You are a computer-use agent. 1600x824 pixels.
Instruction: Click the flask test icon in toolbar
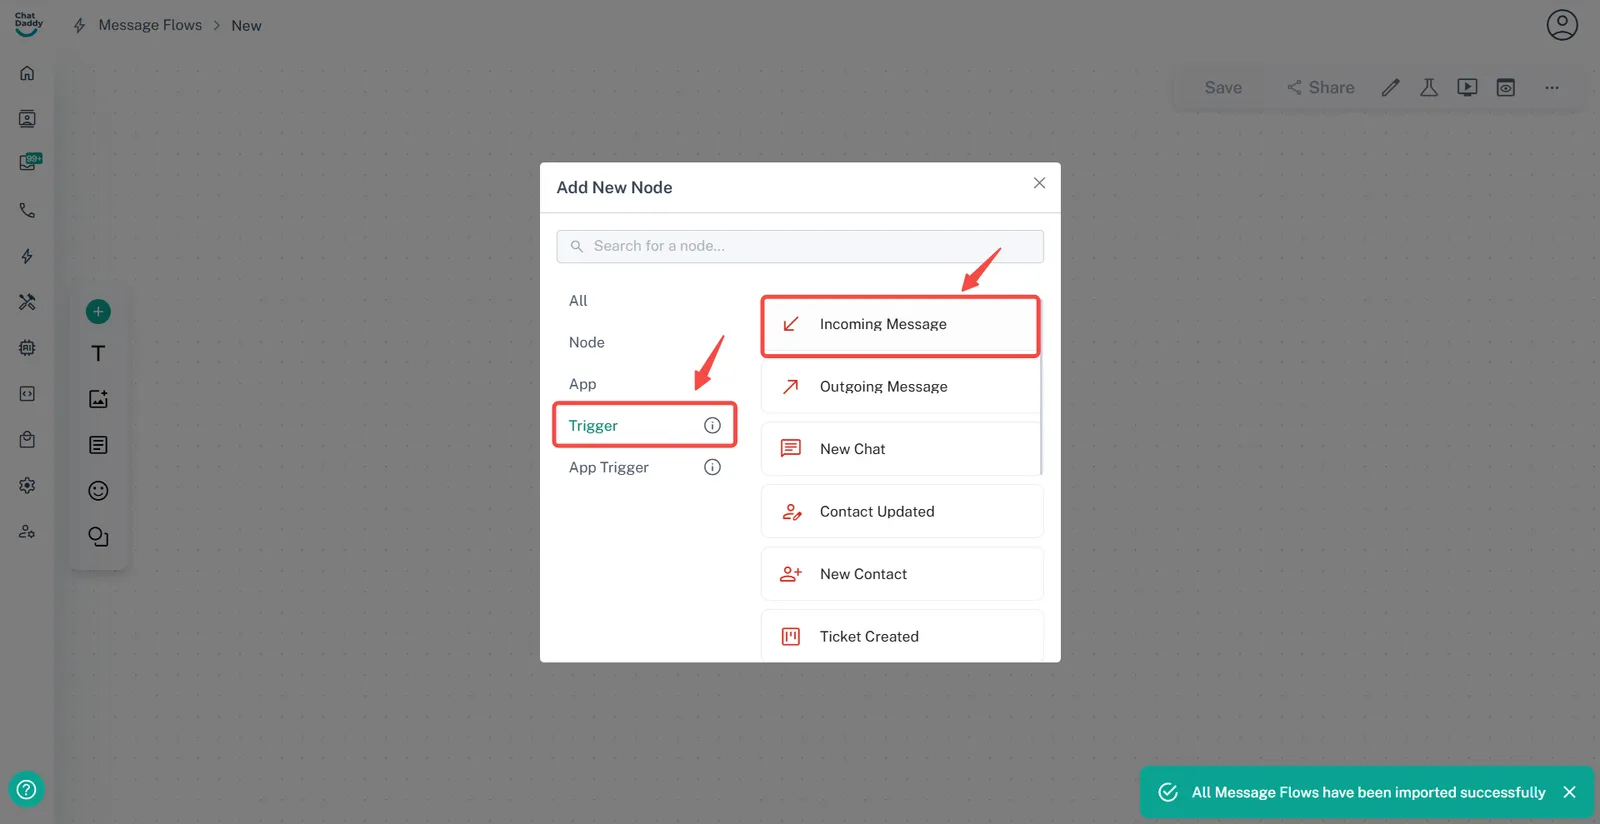(1429, 88)
